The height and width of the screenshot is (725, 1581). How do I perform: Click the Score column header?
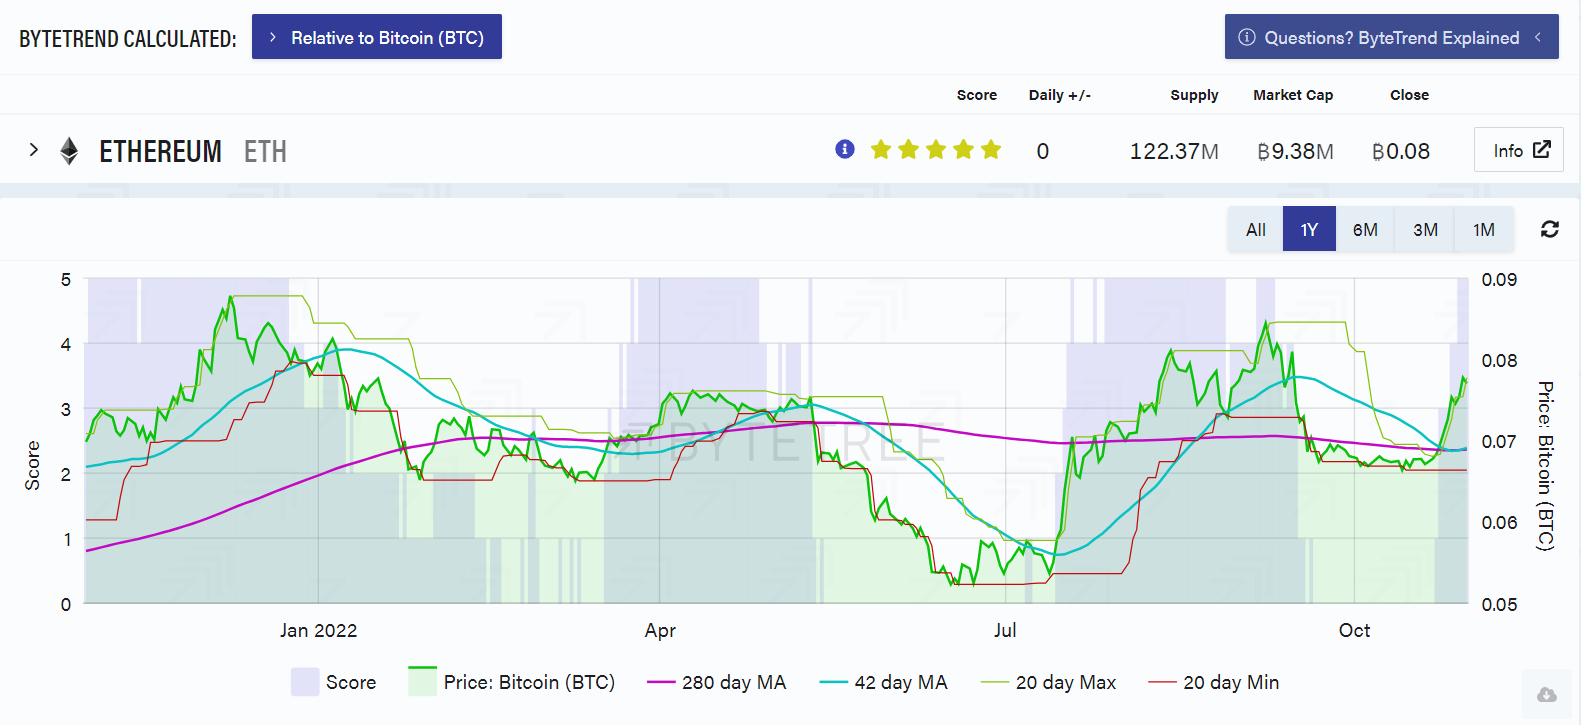point(976,95)
